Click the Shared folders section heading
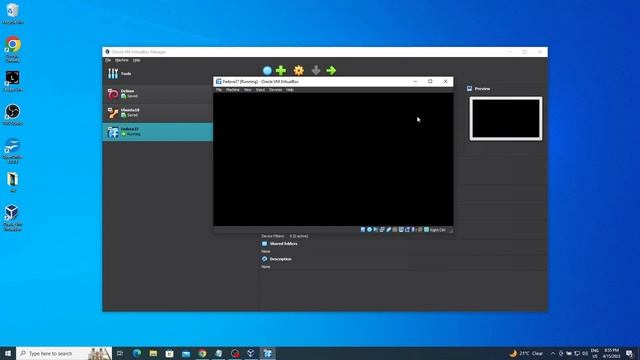Image resolution: width=640 pixels, height=360 pixels. click(283, 244)
